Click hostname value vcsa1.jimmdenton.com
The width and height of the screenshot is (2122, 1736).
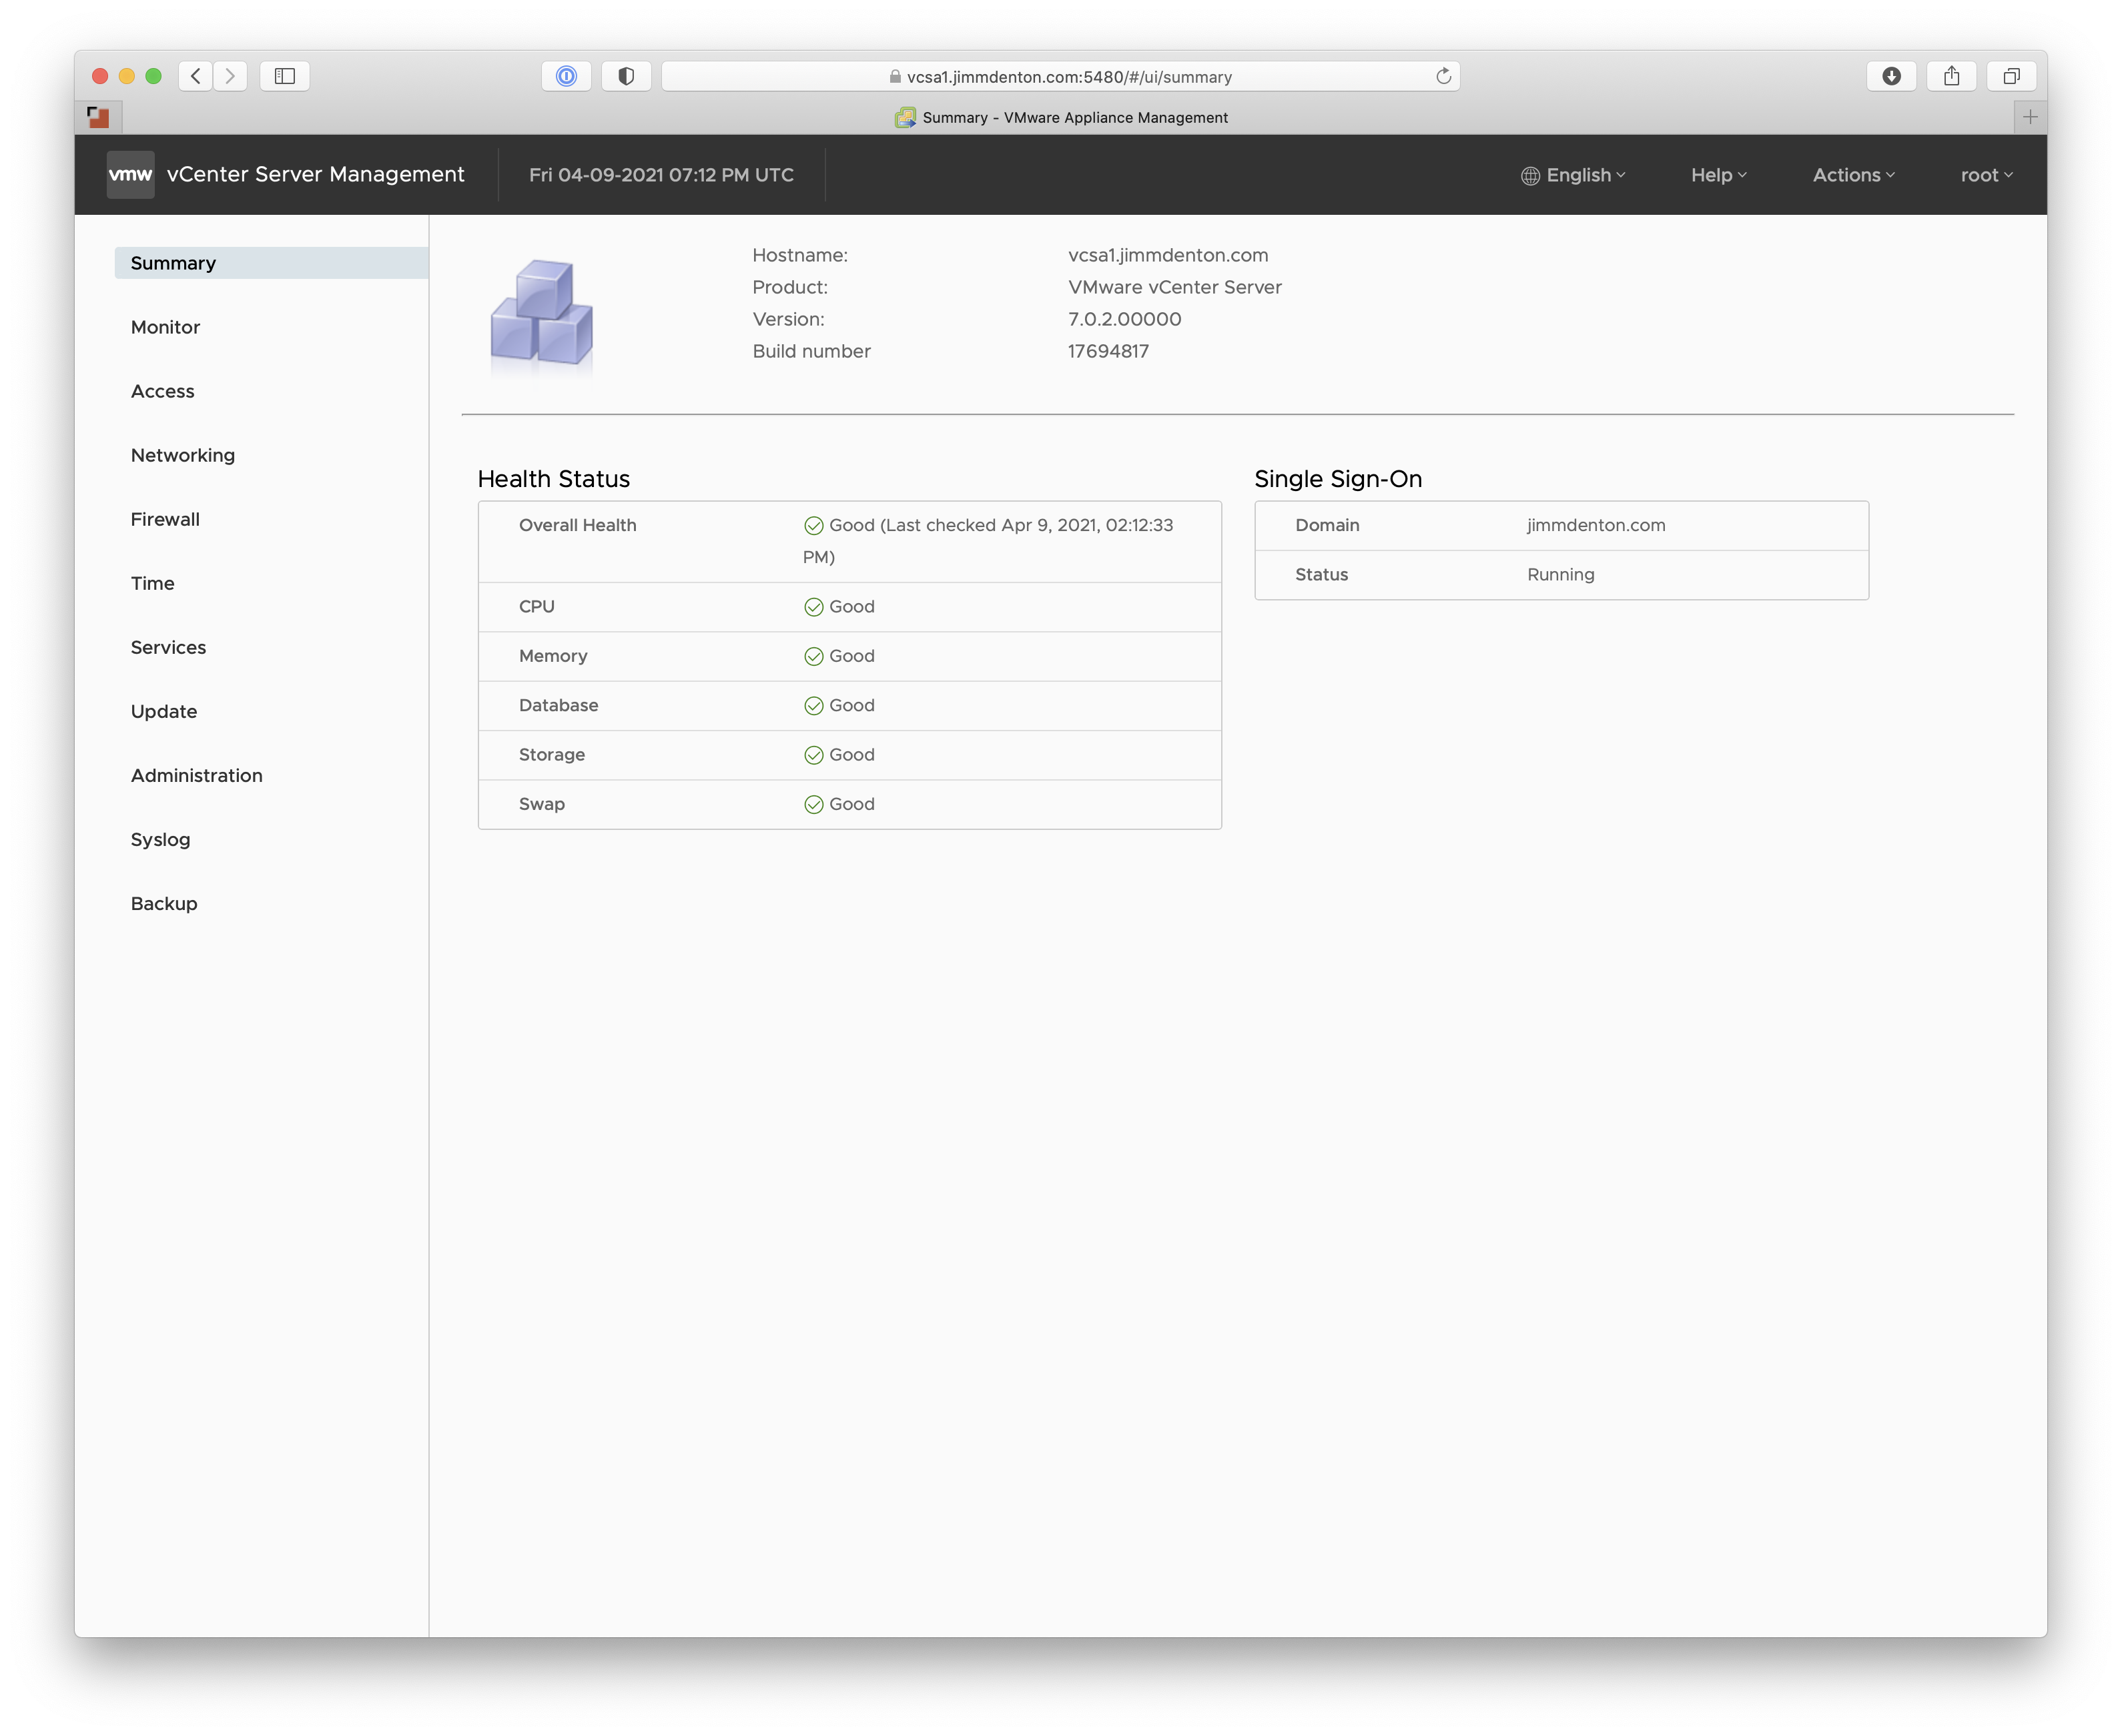(1167, 255)
